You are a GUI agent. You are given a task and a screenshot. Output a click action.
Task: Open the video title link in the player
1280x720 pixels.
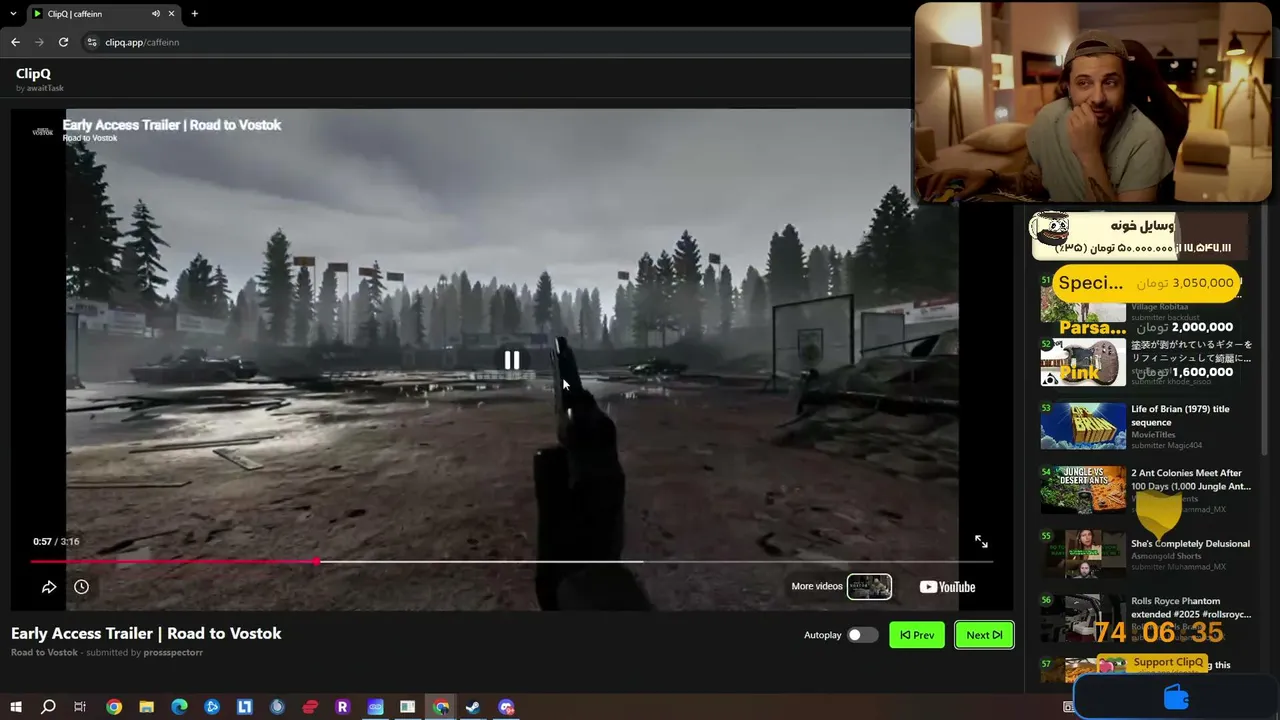click(172, 125)
